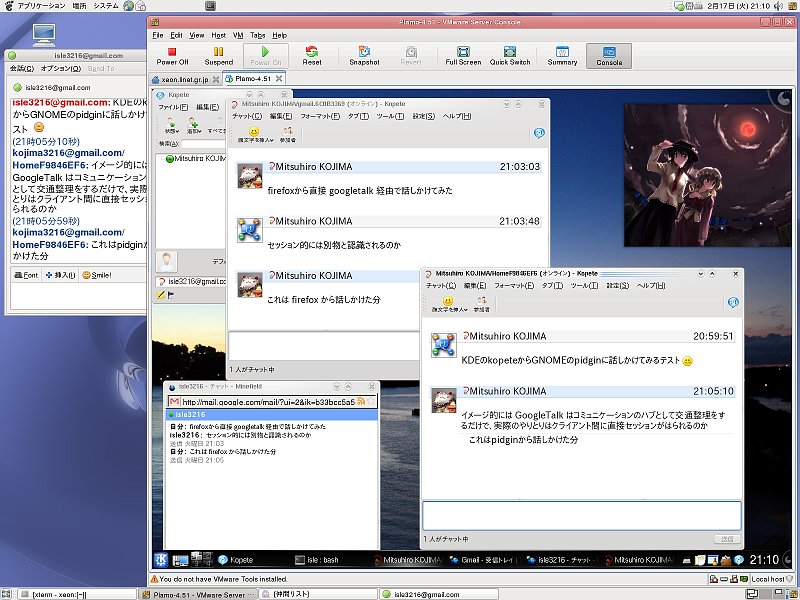
Task: Switch to isle : bash in KDE taskbar
Action: tap(317, 560)
